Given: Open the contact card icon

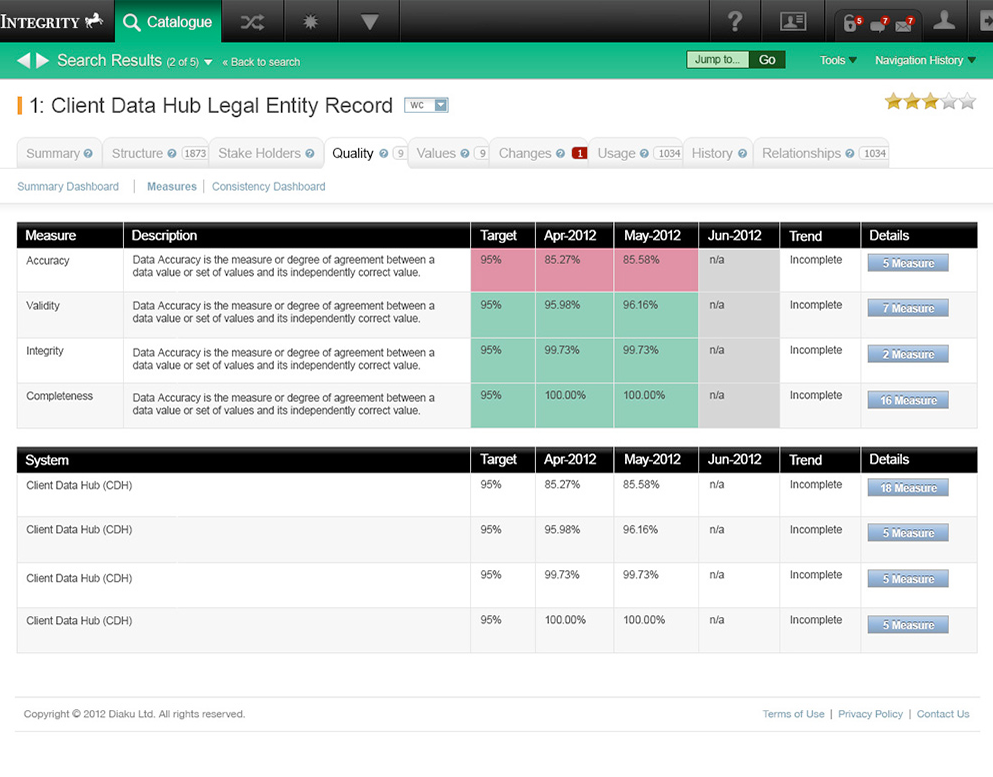Looking at the screenshot, I should 792,22.
